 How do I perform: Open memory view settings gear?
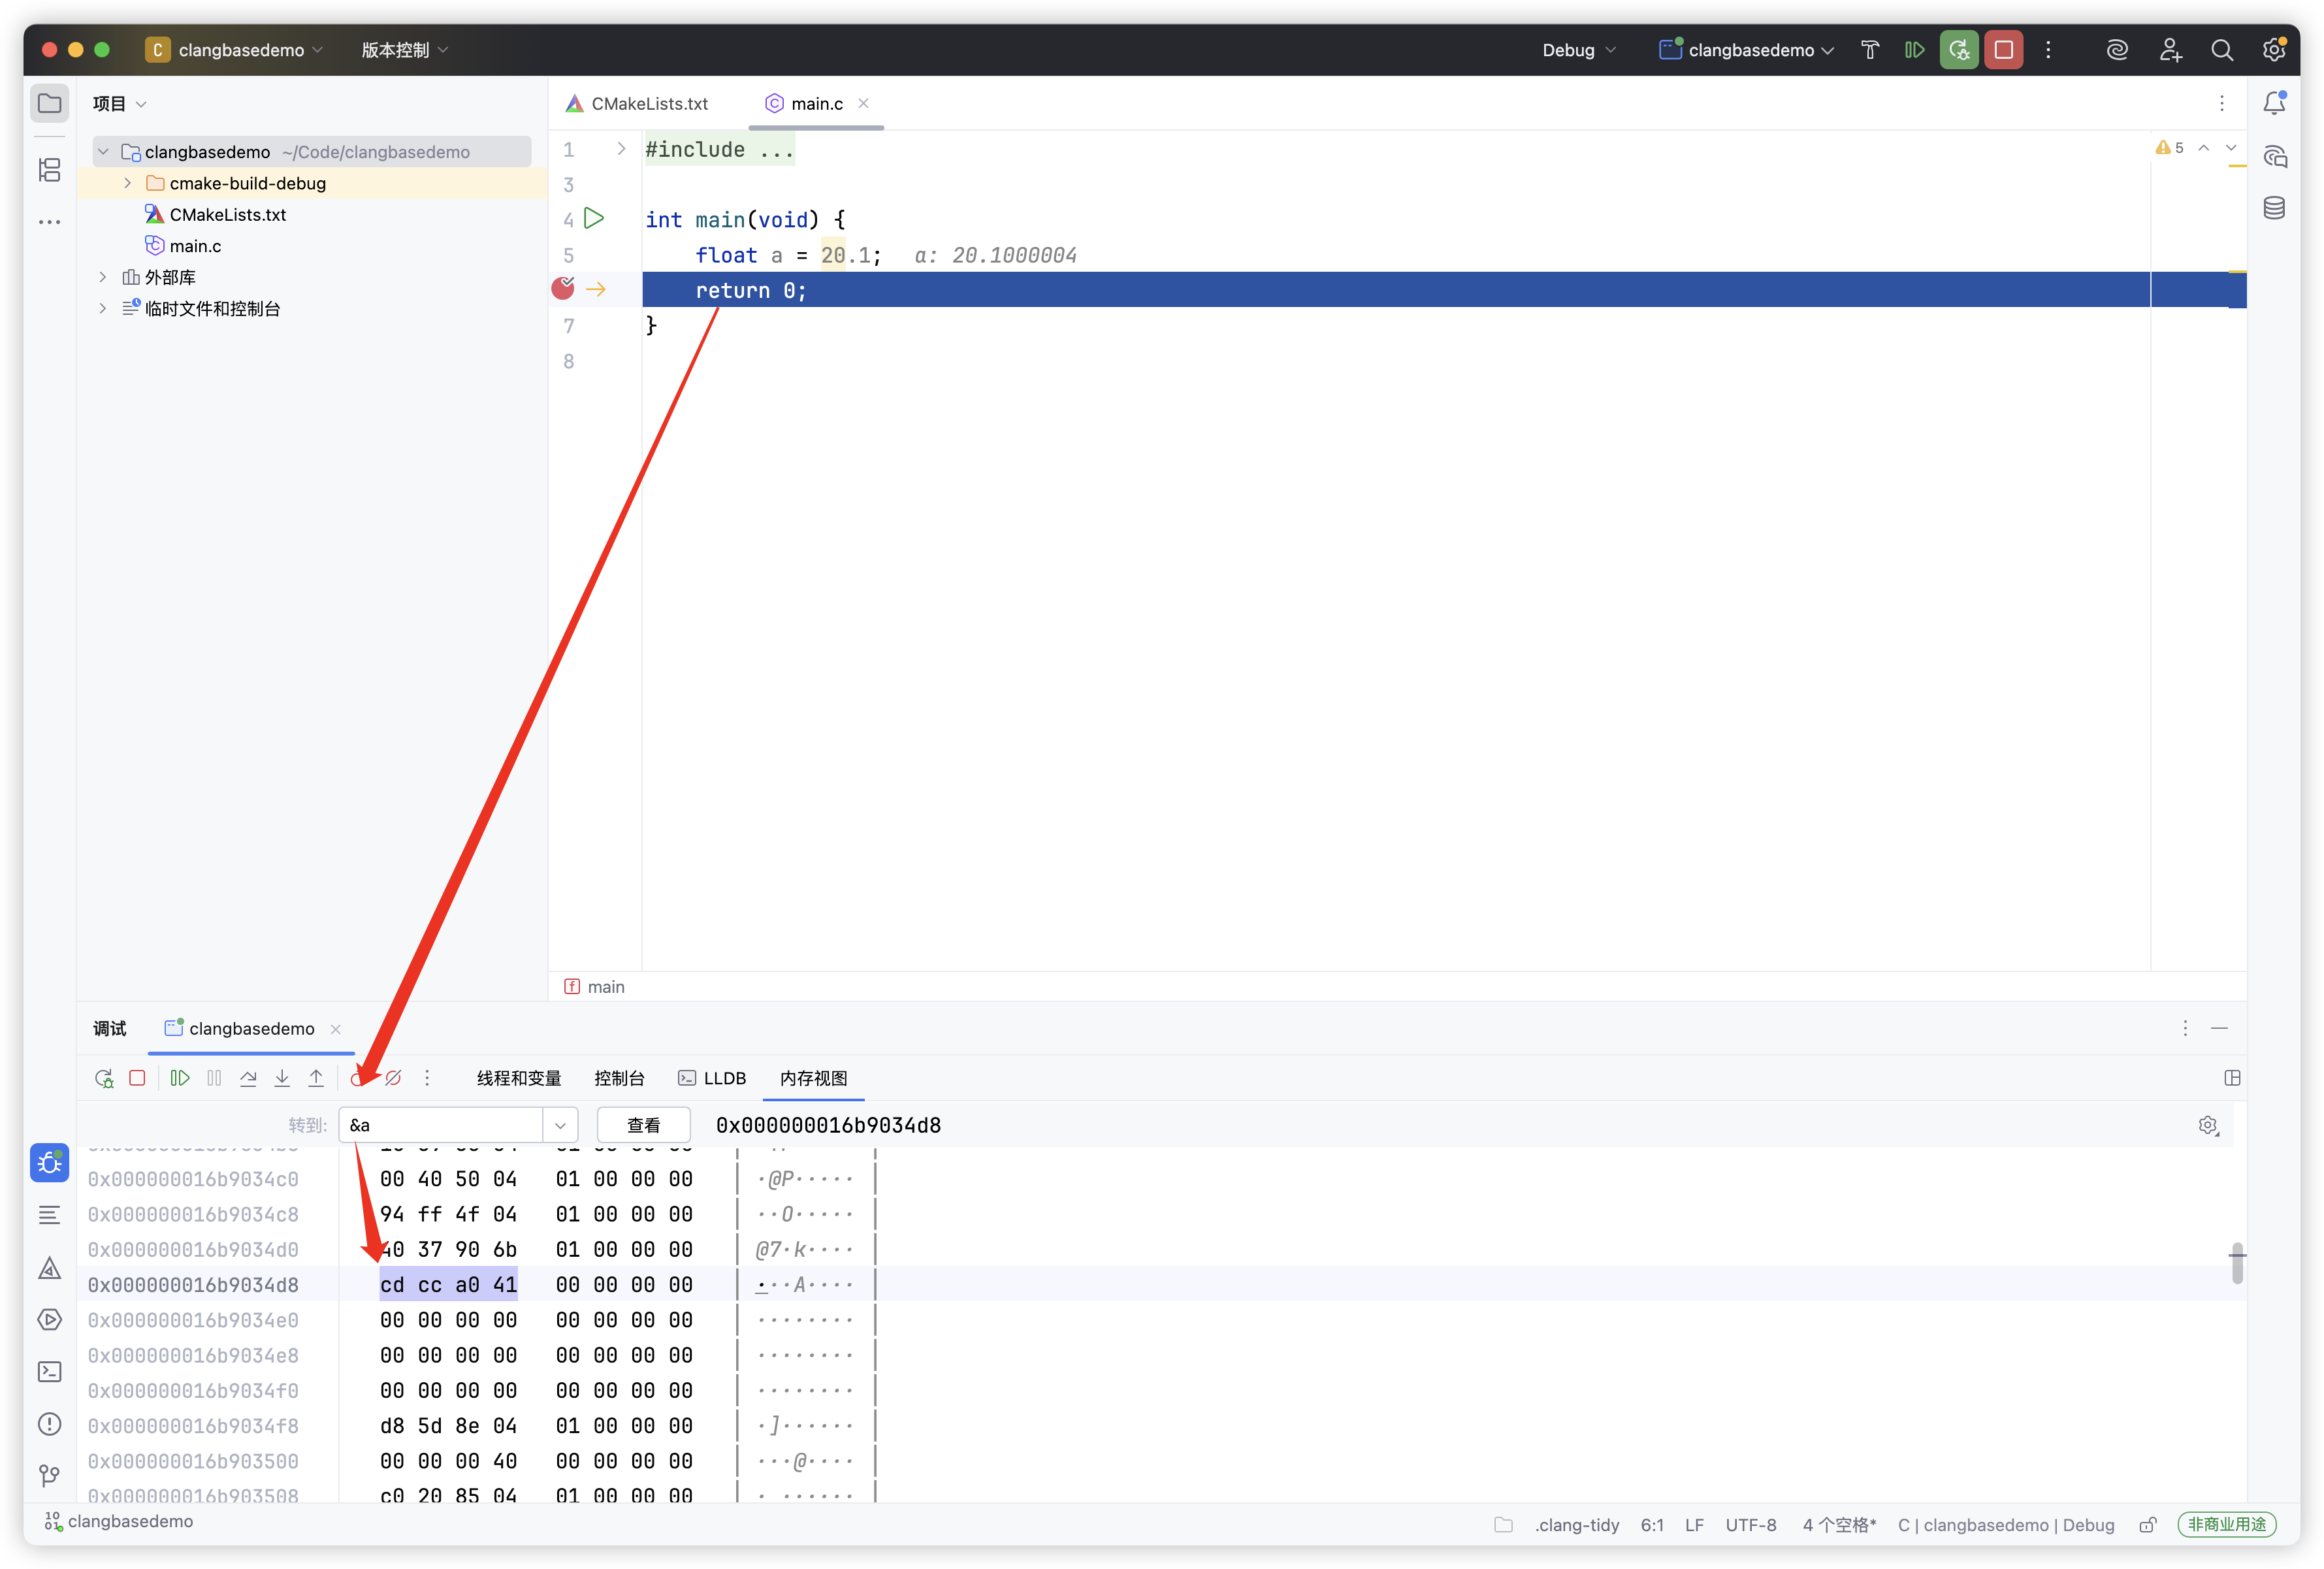tap(2208, 1126)
